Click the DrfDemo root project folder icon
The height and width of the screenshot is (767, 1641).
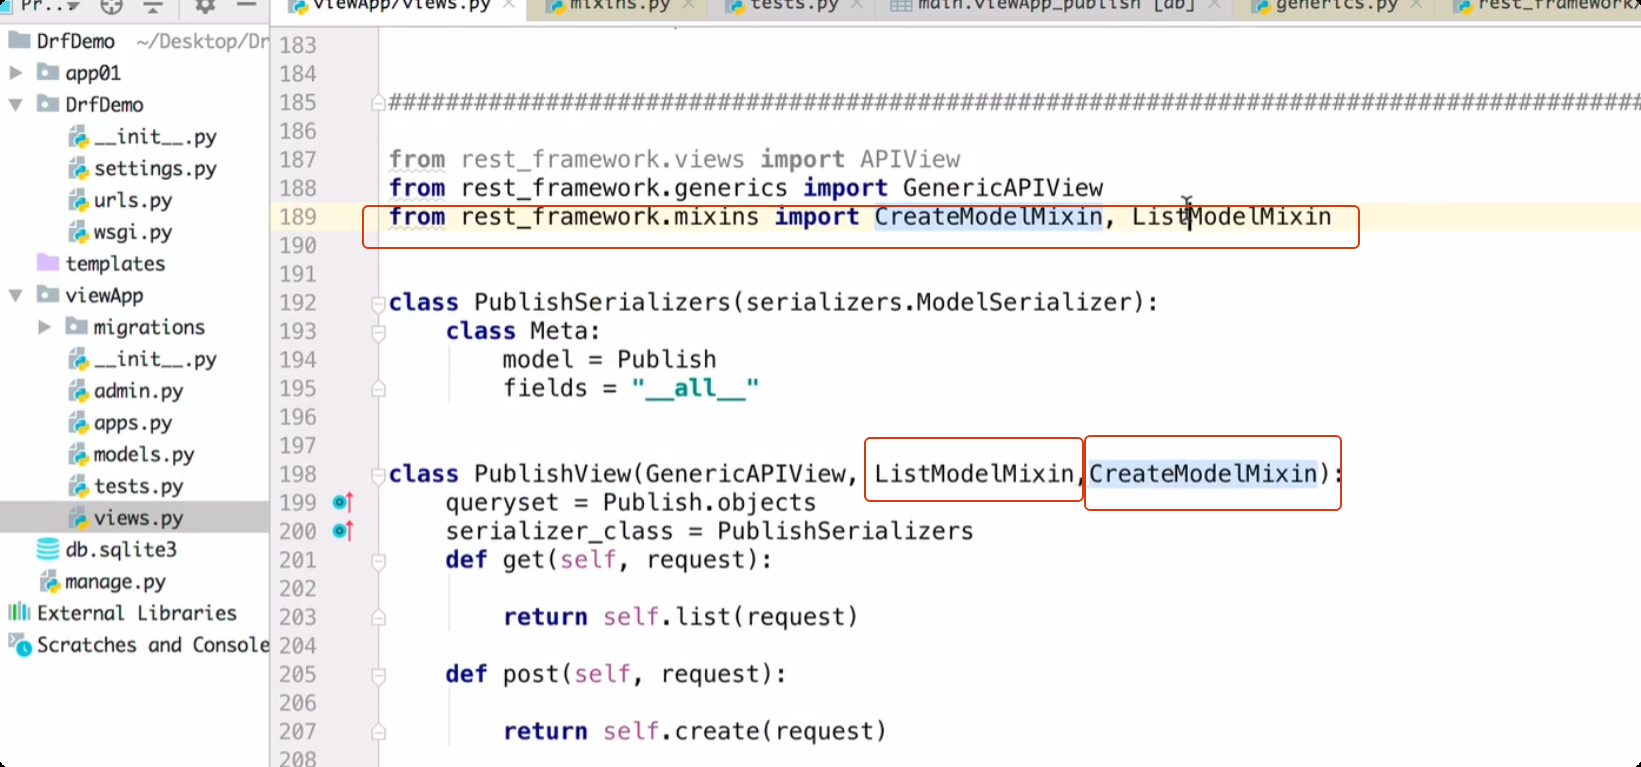[19, 41]
